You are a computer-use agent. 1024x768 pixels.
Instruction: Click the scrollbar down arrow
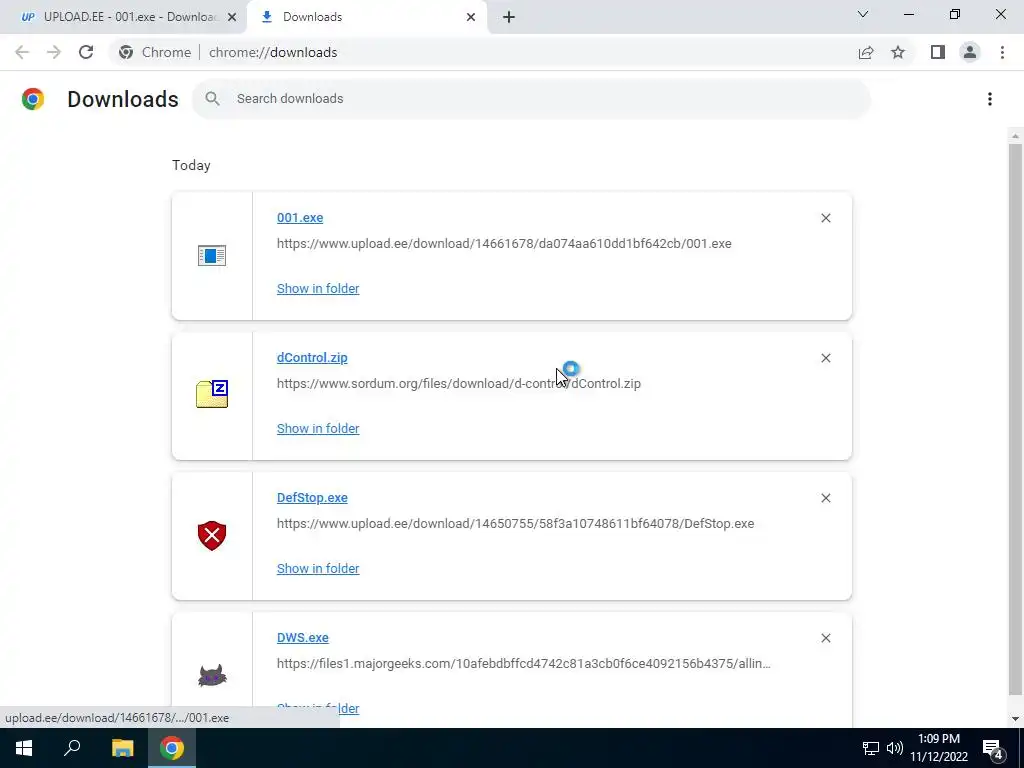1015,719
